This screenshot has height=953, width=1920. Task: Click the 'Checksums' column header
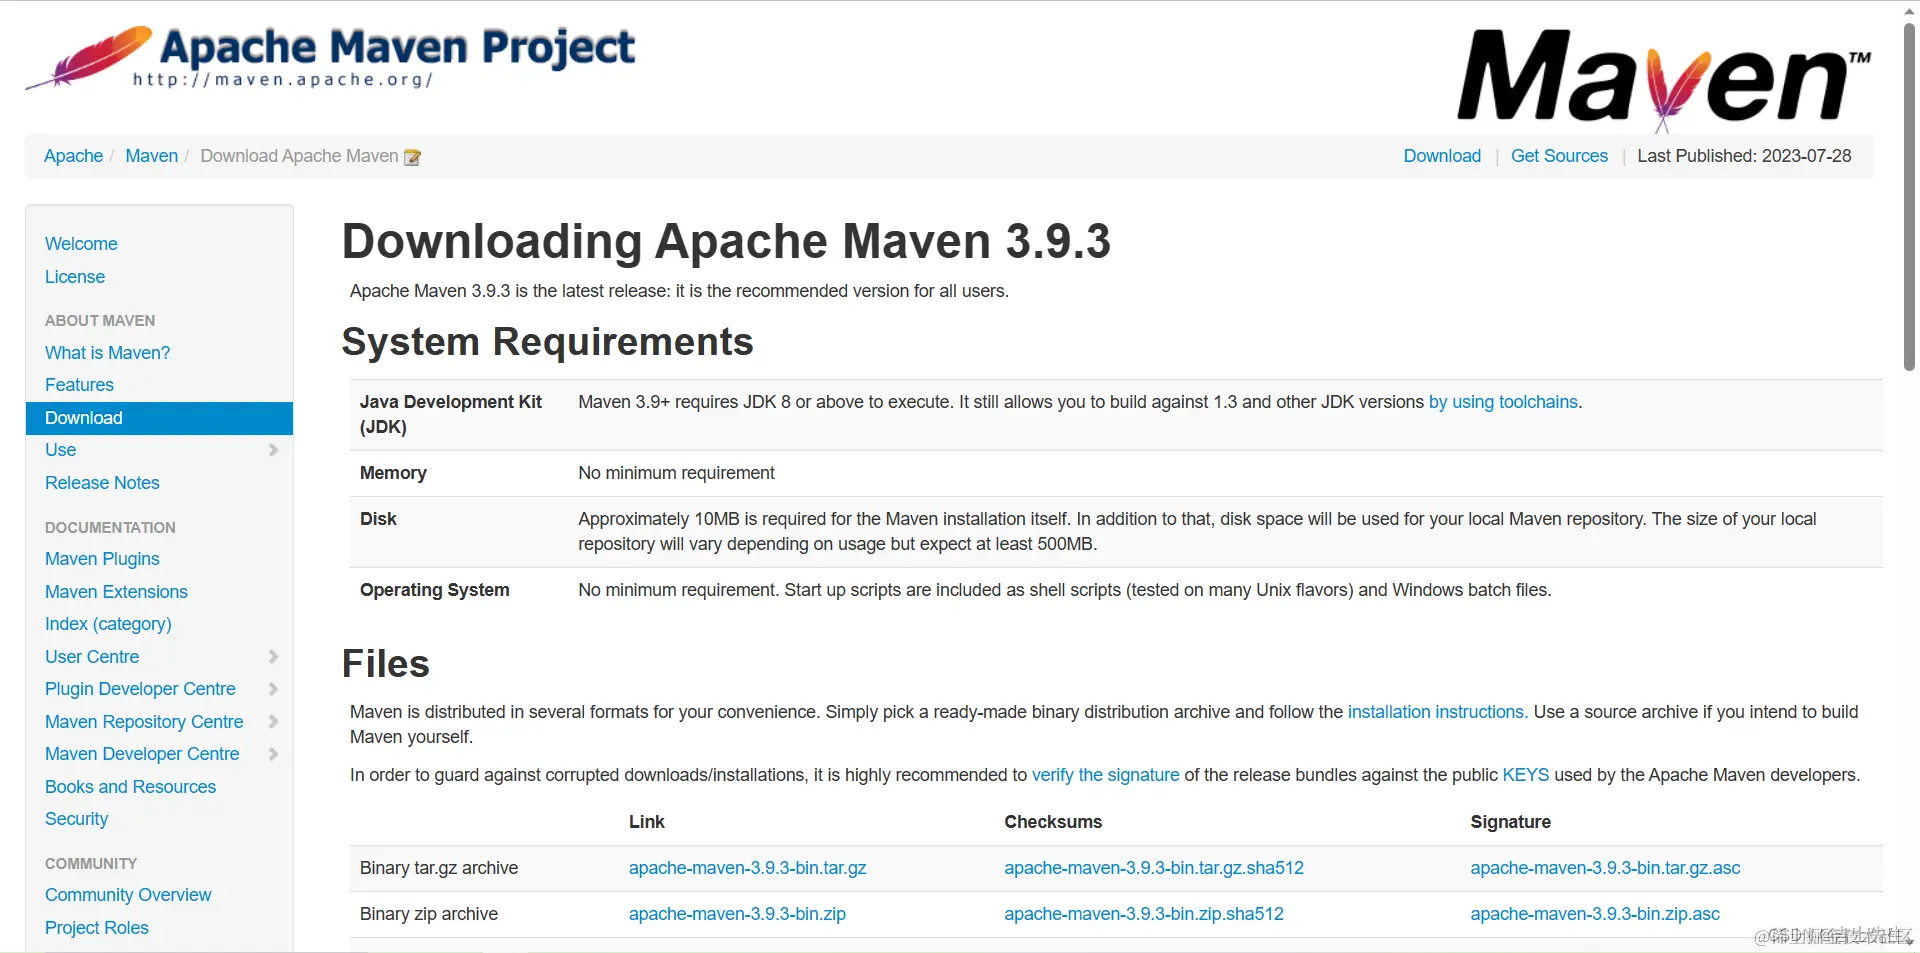click(x=1053, y=822)
